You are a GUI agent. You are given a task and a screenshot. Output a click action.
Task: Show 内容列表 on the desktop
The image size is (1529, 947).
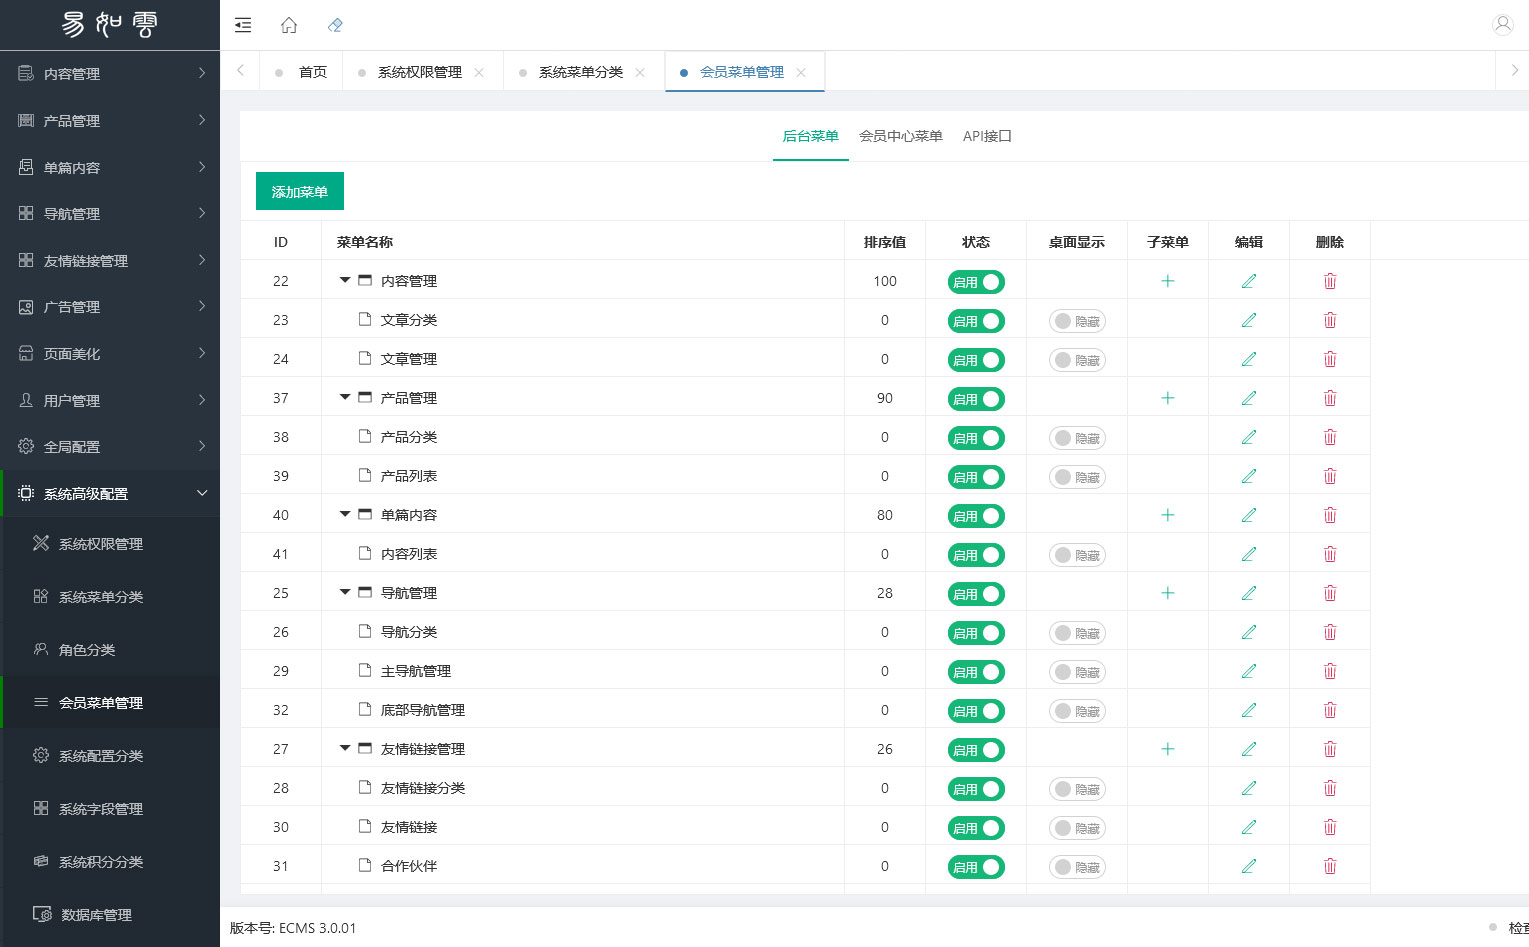pyautogui.click(x=1077, y=555)
